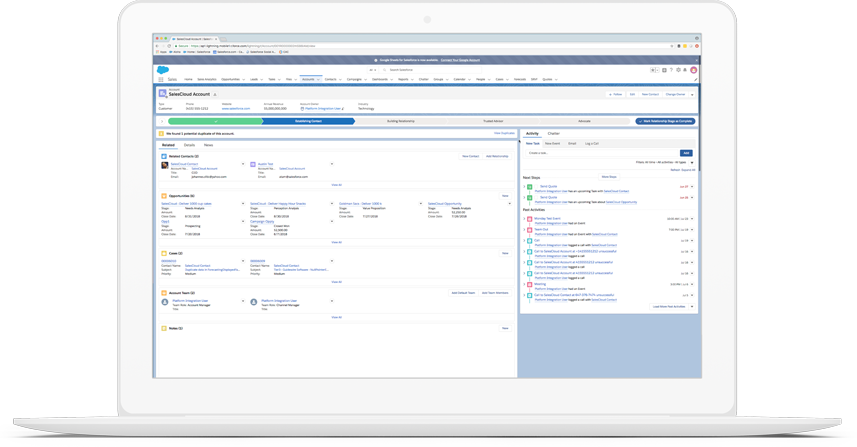Open the record actions dropdown beside Change Owner
This screenshot has width=857, height=447.
point(692,95)
